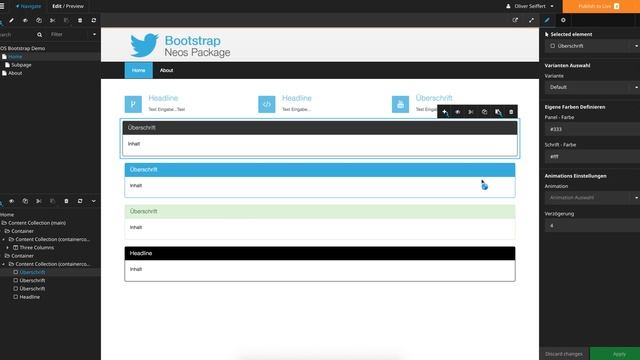Toggle fullscreen editing mode icon
The height and width of the screenshot is (360, 640).
(x=531, y=20)
